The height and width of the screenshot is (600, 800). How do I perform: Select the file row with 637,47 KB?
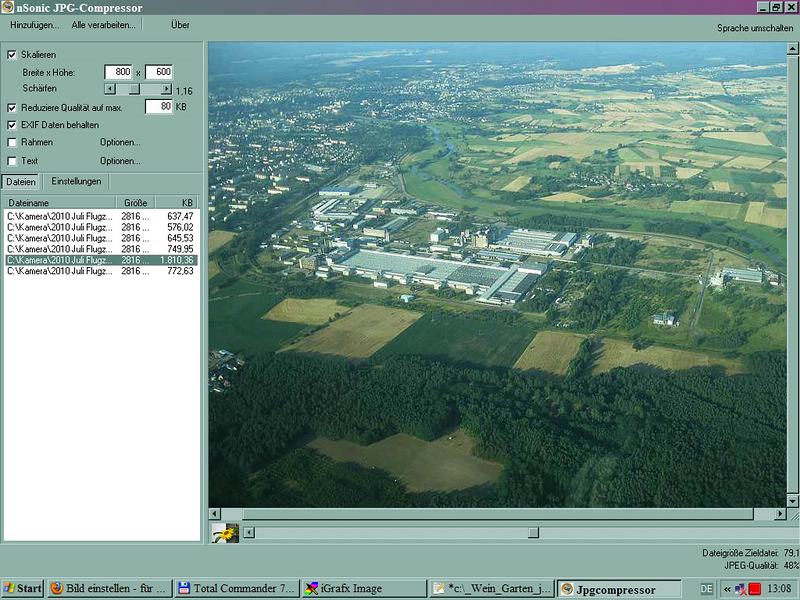[100, 216]
